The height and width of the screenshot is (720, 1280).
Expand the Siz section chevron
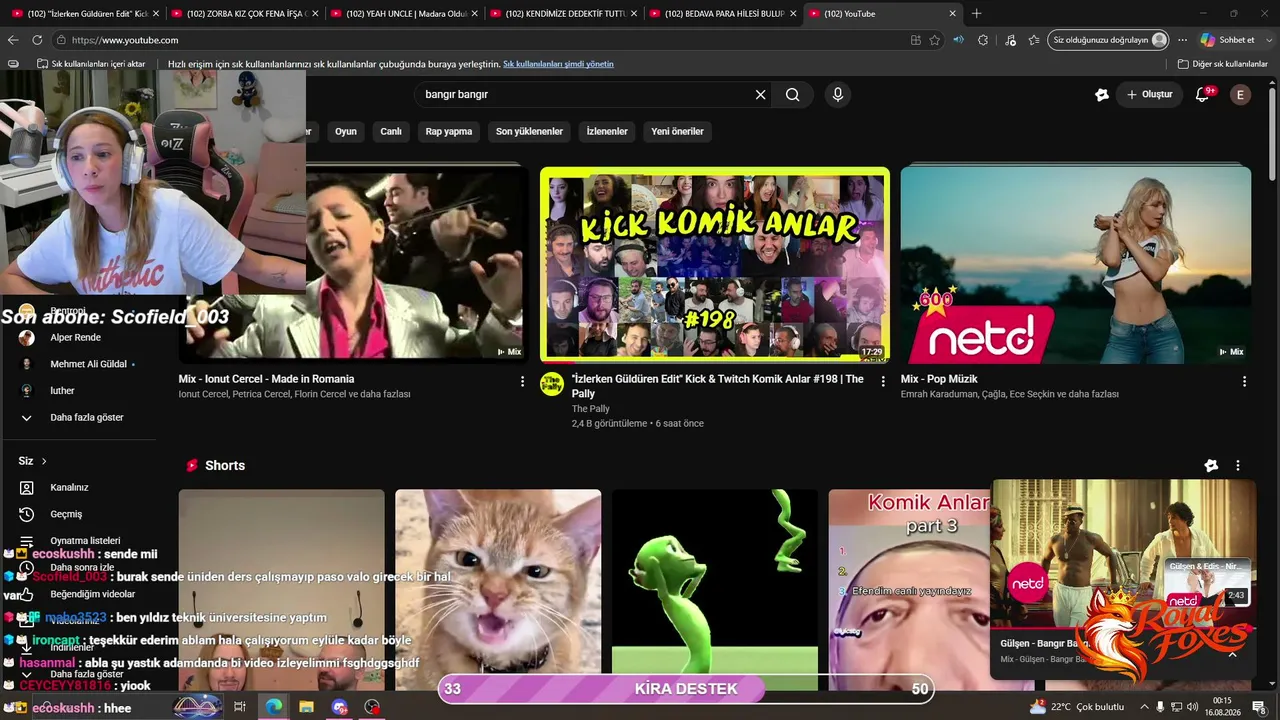44,461
